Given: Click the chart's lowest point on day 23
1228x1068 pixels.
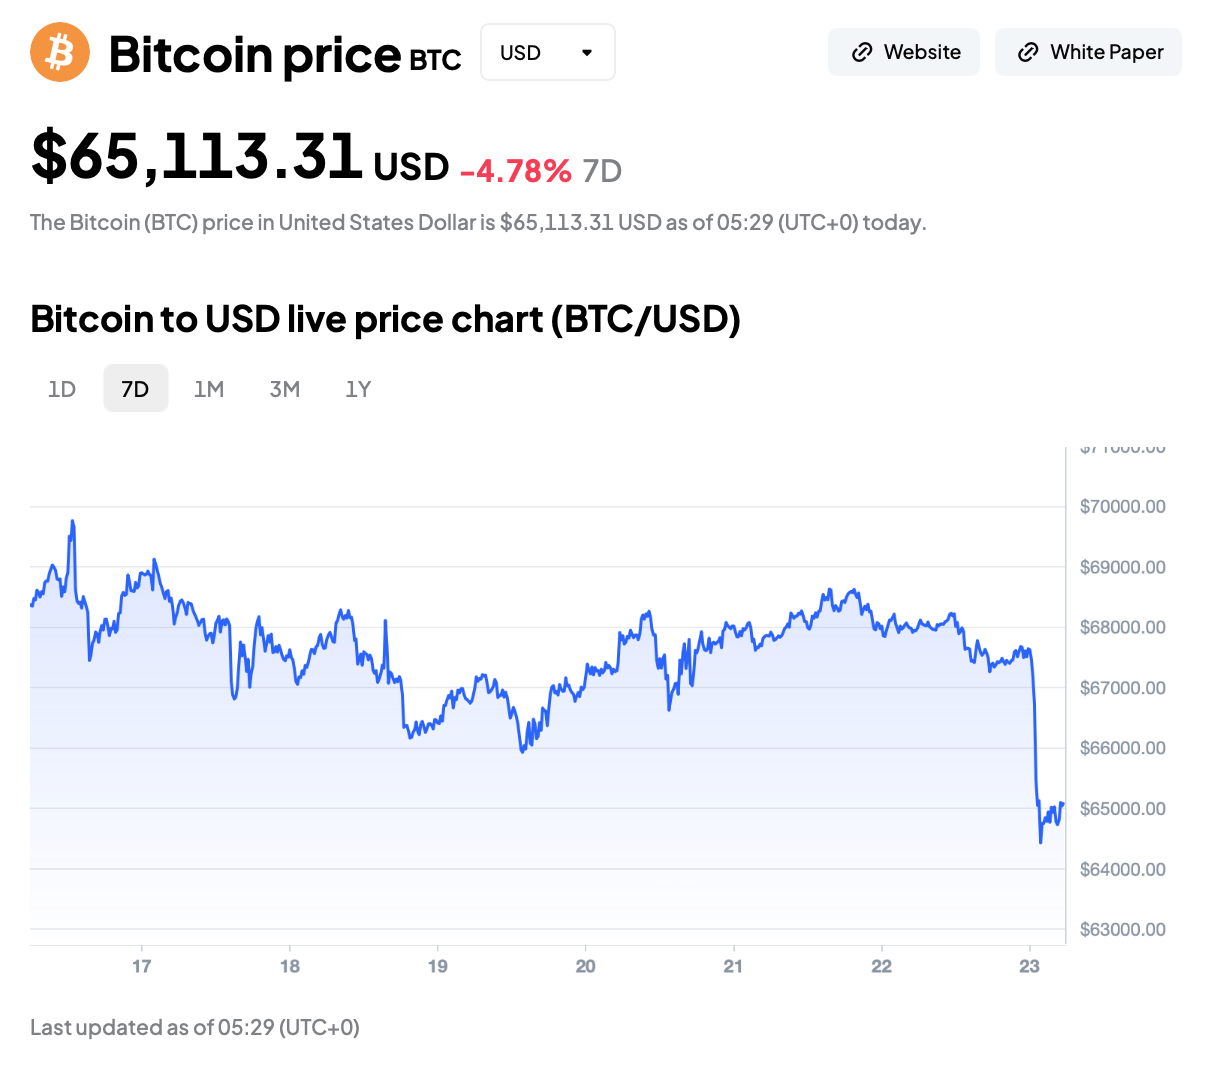Looking at the screenshot, I should tap(1041, 842).
